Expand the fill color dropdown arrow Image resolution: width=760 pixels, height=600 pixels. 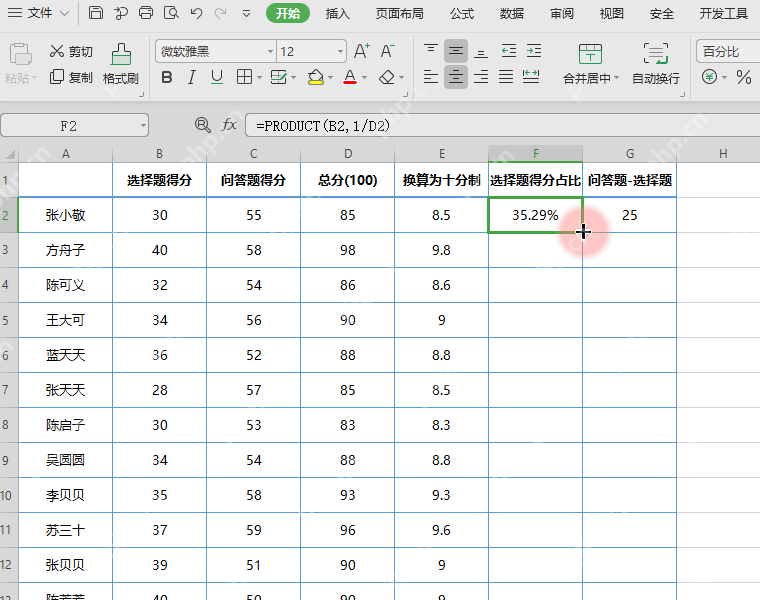pyautogui.click(x=331, y=78)
